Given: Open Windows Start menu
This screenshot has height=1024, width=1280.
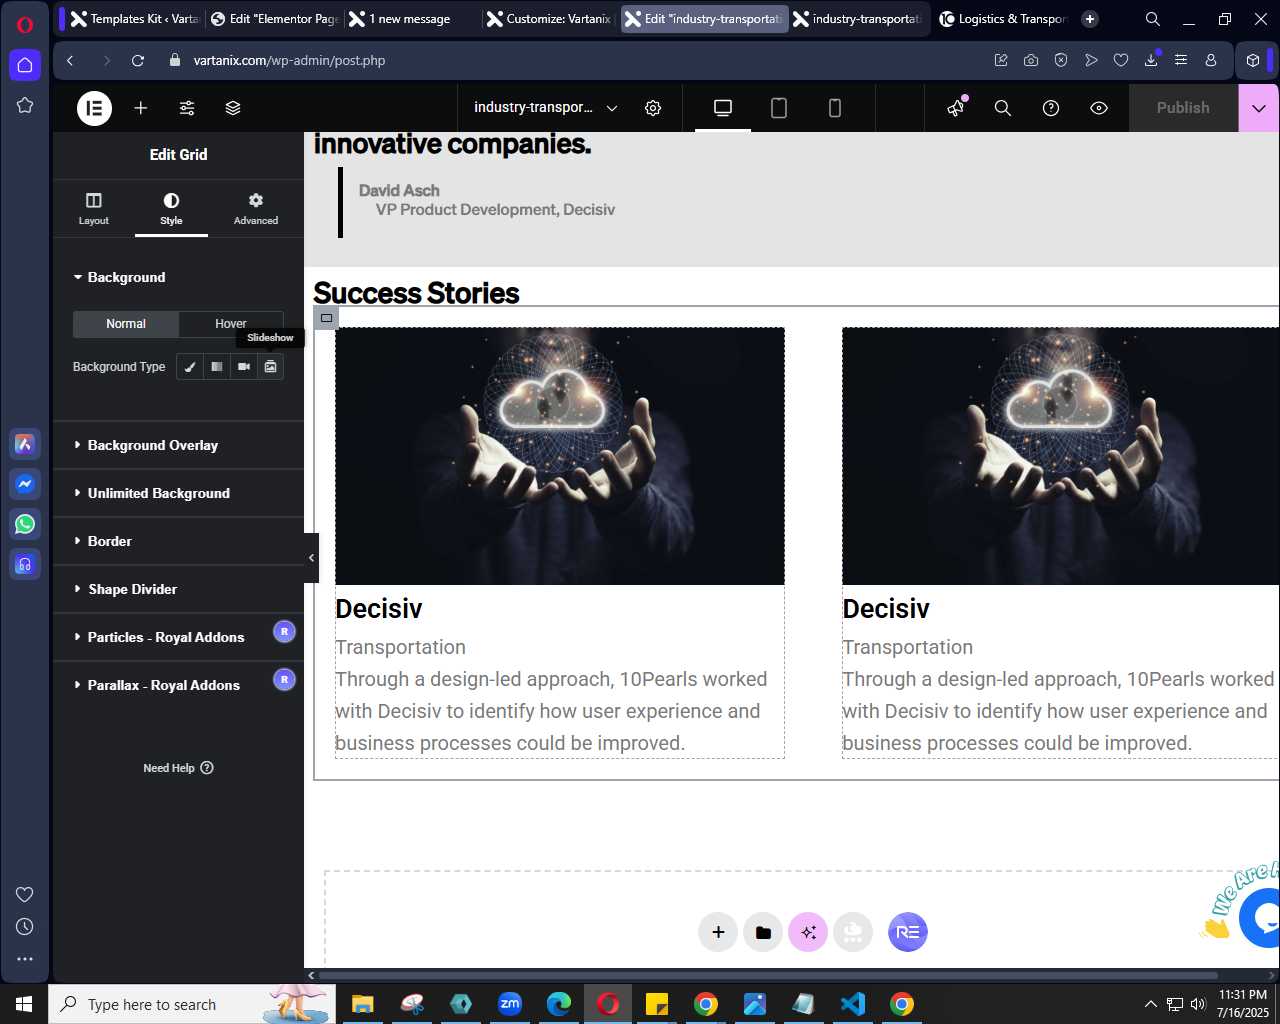Looking at the screenshot, I should tap(24, 1004).
